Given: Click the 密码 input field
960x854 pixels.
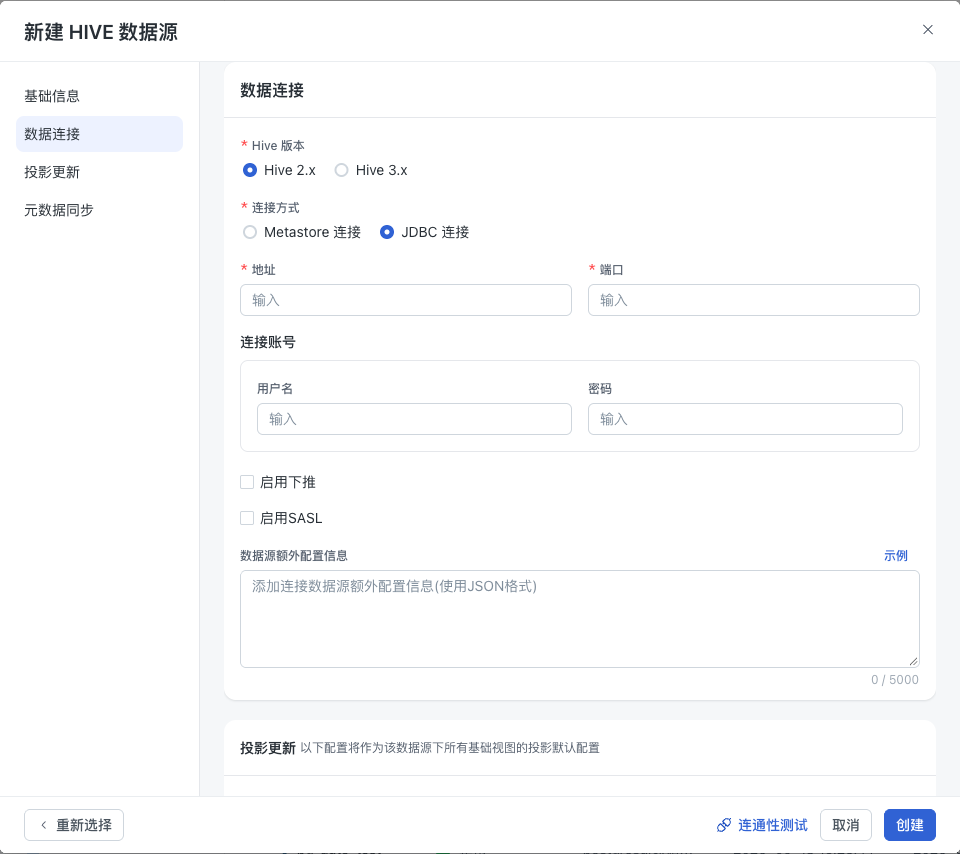Looking at the screenshot, I should point(745,419).
